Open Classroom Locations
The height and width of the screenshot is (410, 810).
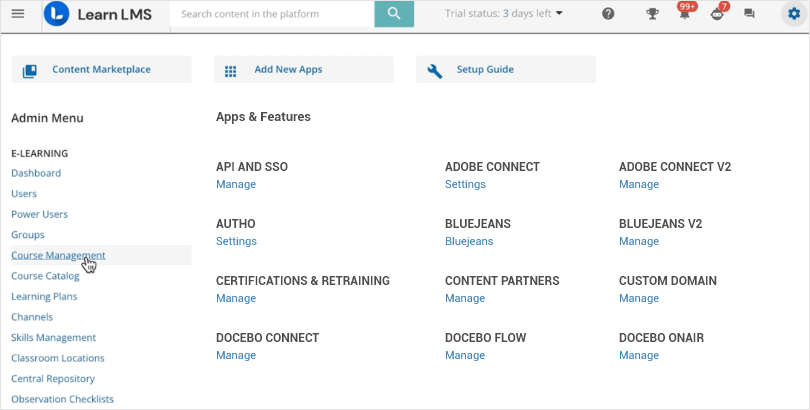pyautogui.click(x=58, y=358)
